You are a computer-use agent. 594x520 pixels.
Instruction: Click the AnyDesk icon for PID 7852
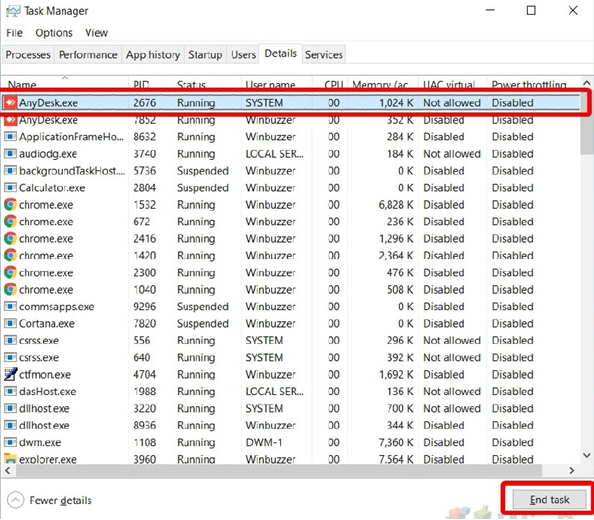point(11,120)
